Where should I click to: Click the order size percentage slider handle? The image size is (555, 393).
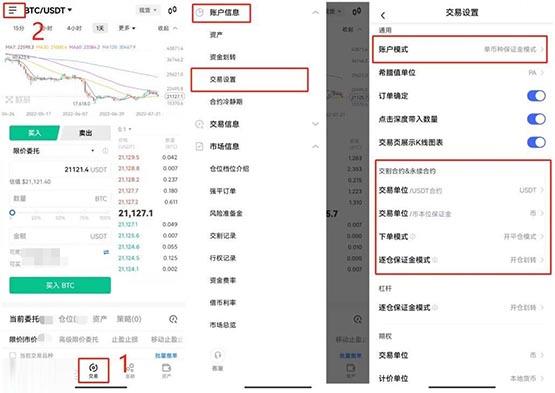pyautogui.click(x=12, y=213)
